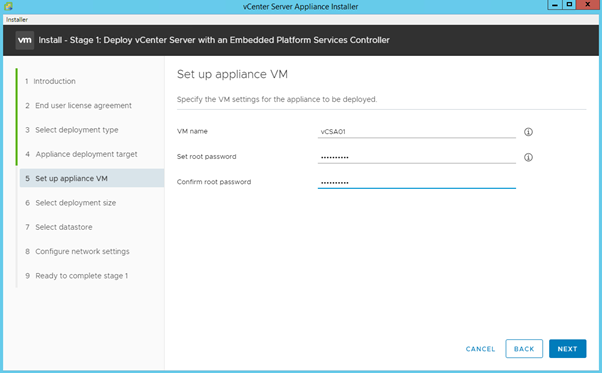The height and width of the screenshot is (373, 602).
Task: Click the 'Set root password' label
Action: click(x=207, y=157)
